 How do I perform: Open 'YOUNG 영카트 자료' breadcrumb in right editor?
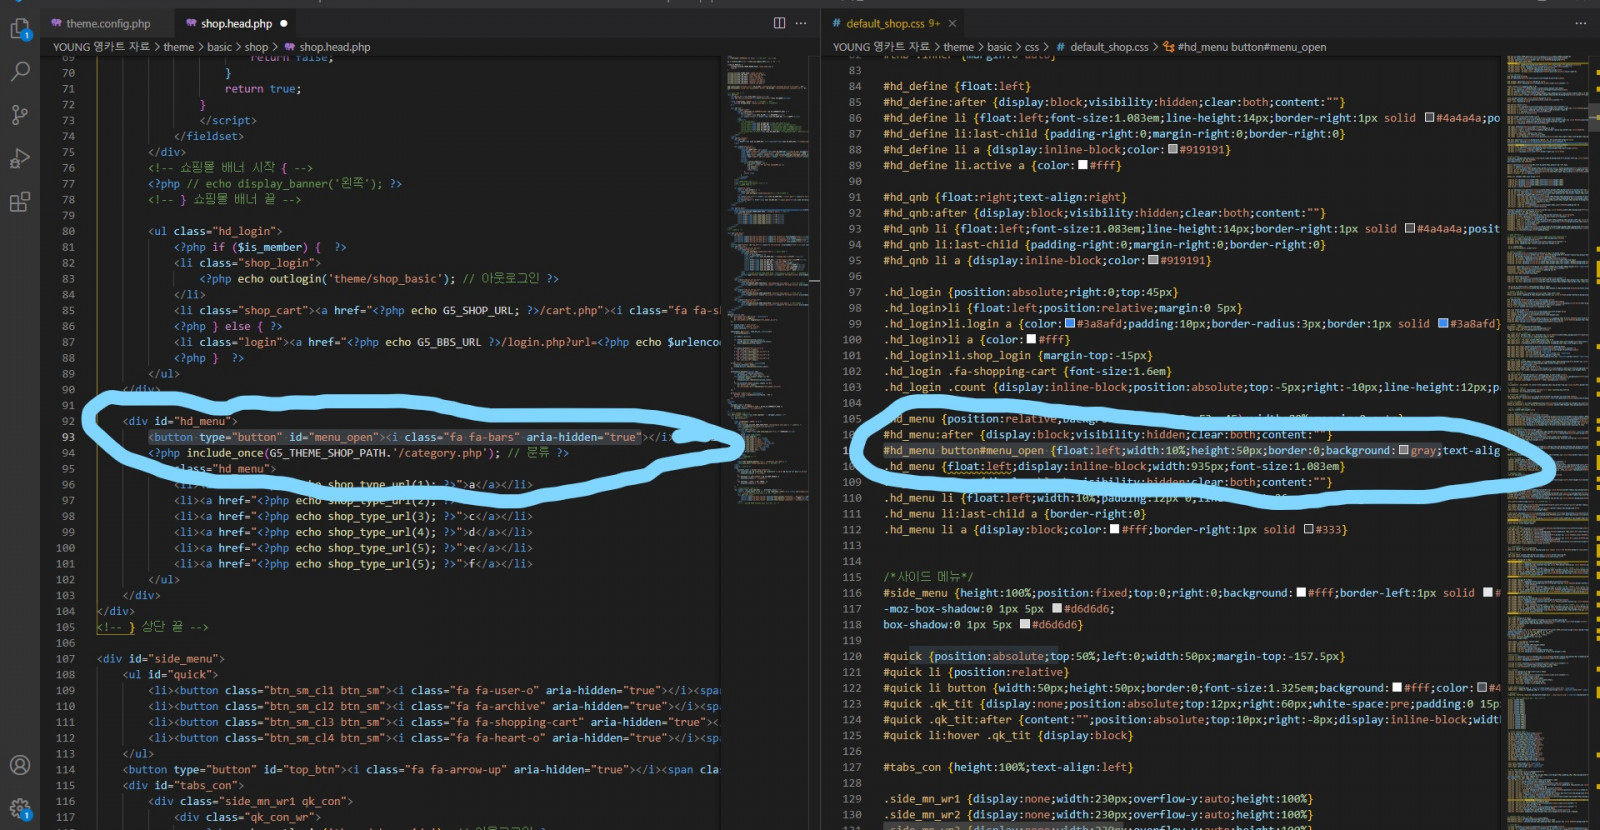(881, 47)
